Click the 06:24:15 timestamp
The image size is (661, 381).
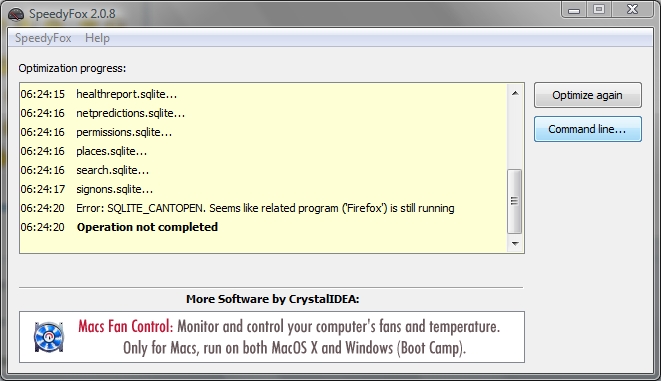click(x=43, y=94)
